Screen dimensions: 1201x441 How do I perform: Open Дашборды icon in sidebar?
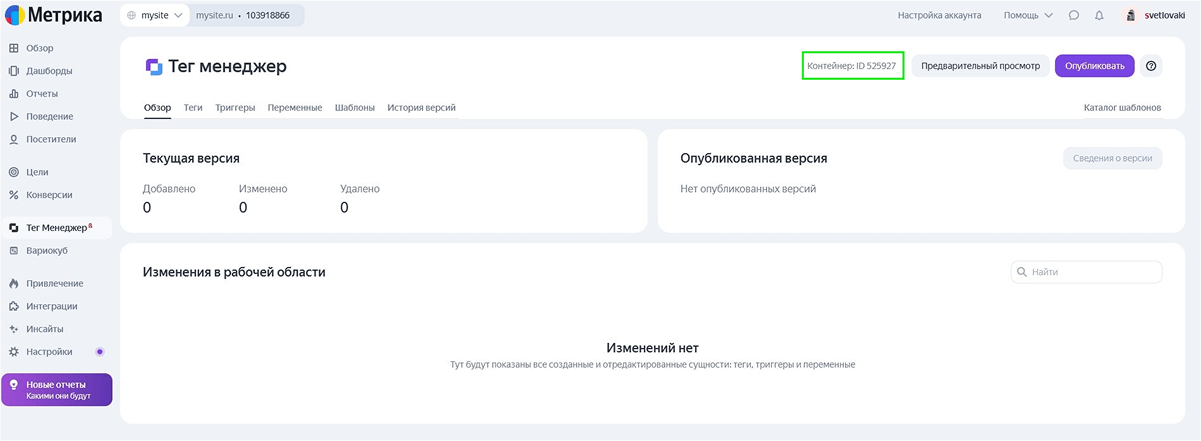[x=14, y=71]
